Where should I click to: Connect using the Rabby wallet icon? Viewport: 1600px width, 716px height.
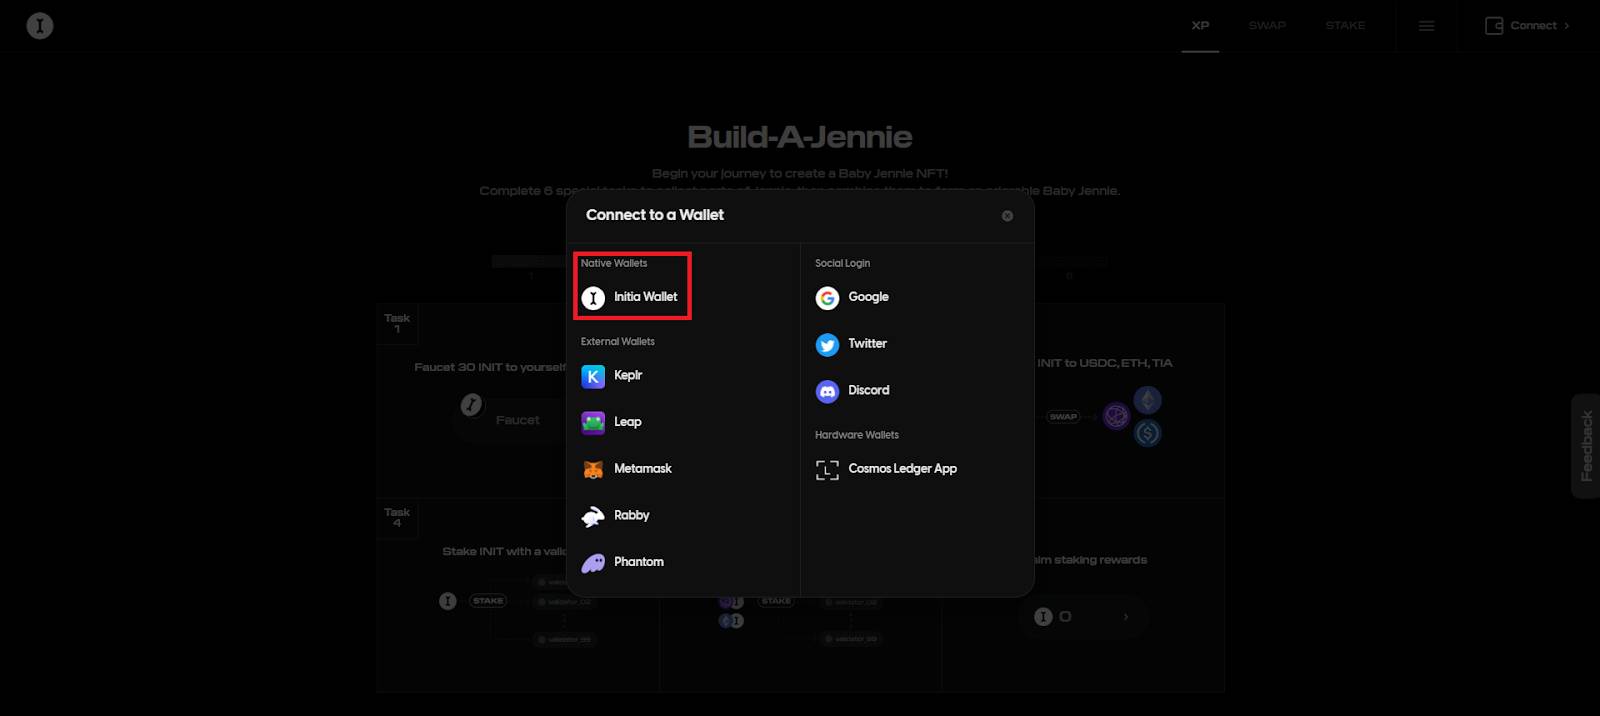593,516
